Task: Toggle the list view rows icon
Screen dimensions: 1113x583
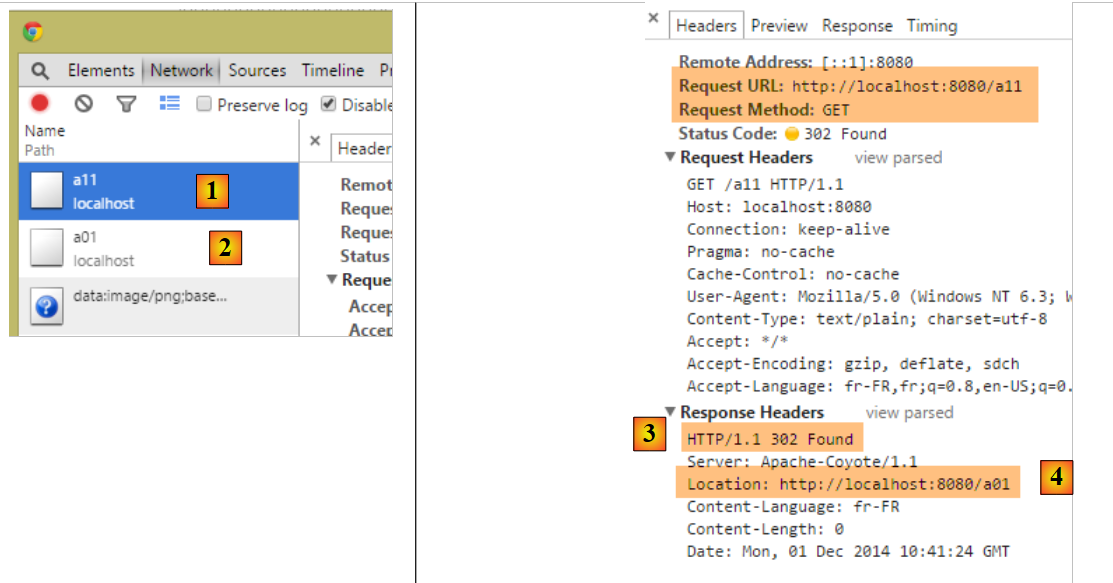Action: (169, 103)
